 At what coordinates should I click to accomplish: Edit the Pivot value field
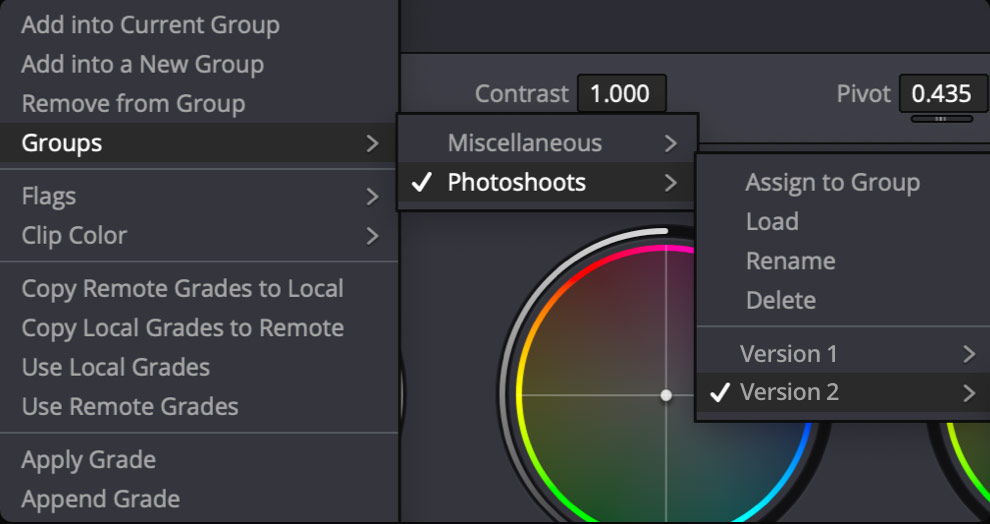click(943, 93)
